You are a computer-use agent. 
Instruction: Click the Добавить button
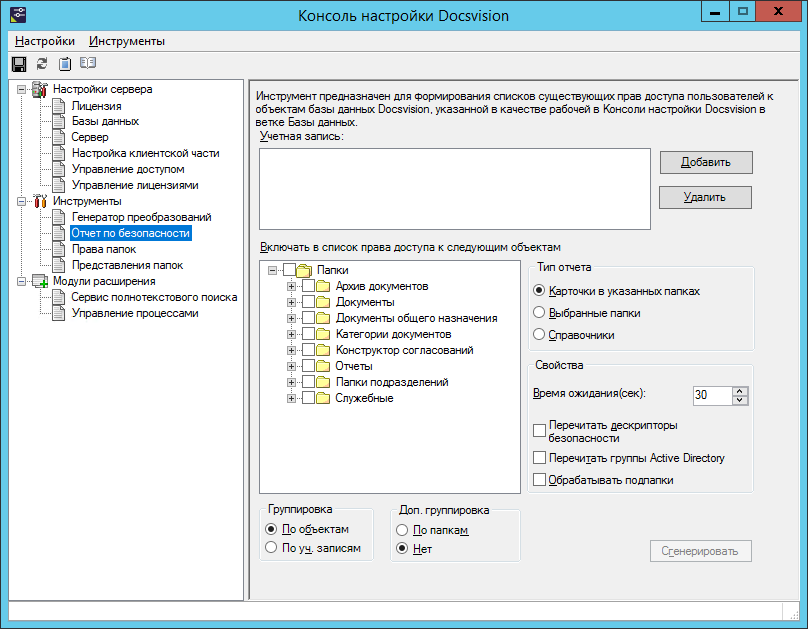pos(705,162)
